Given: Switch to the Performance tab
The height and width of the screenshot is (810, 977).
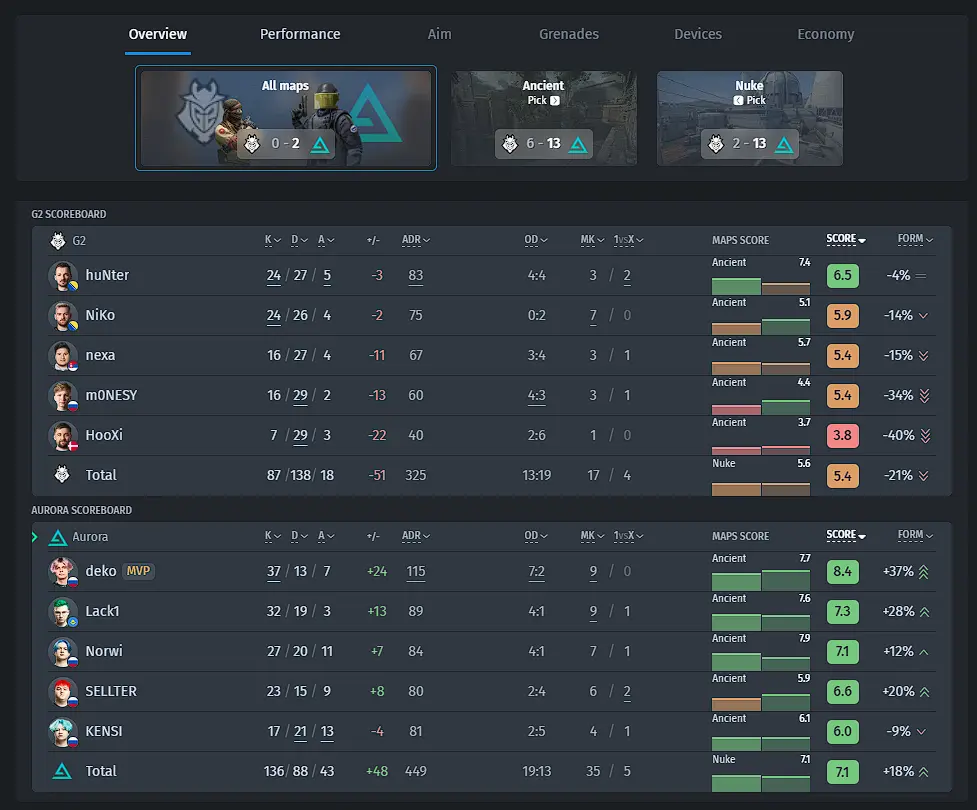Looking at the screenshot, I should 300,34.
